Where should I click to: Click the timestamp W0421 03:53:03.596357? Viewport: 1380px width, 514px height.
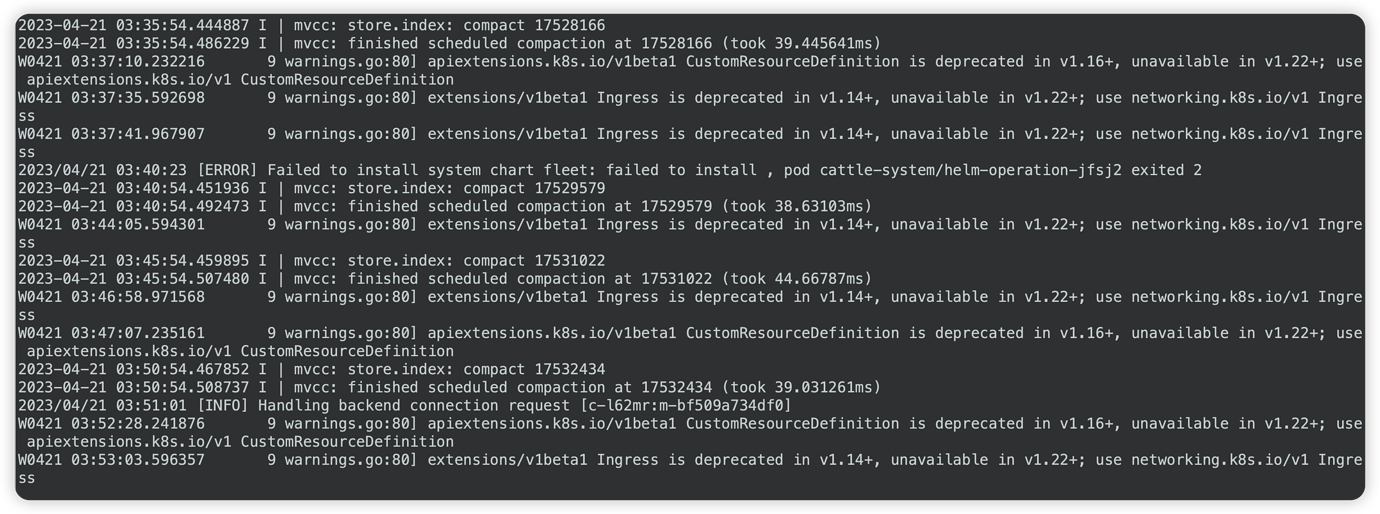[111, 460]
